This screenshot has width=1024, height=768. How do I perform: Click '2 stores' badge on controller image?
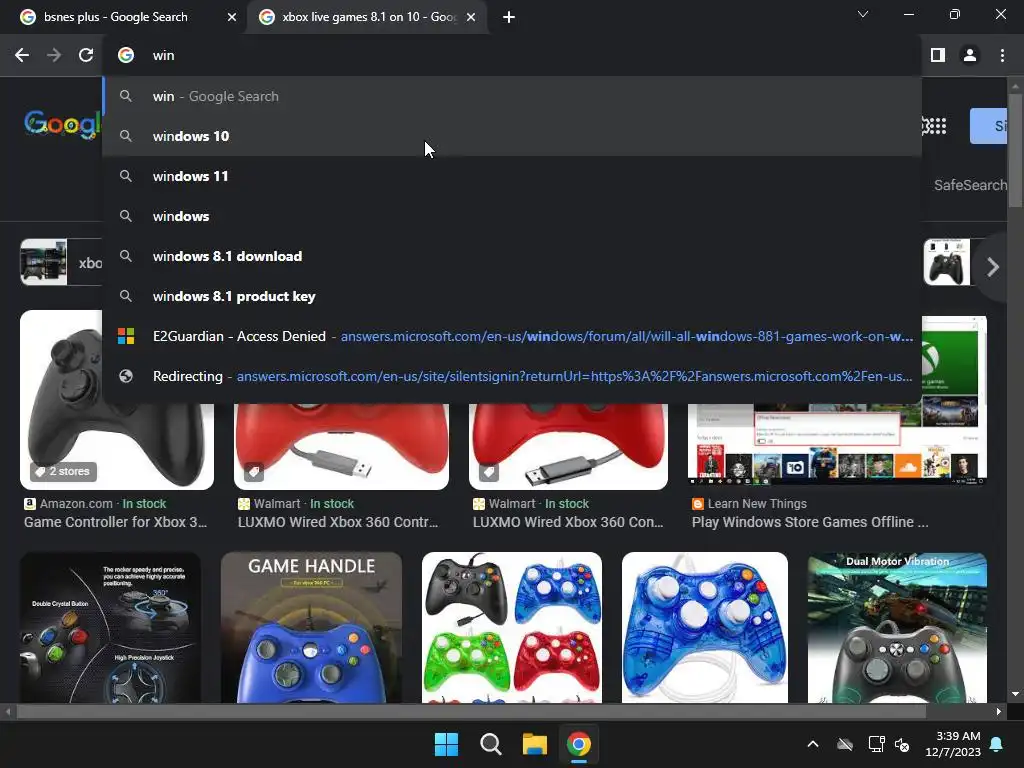[63, 472]
